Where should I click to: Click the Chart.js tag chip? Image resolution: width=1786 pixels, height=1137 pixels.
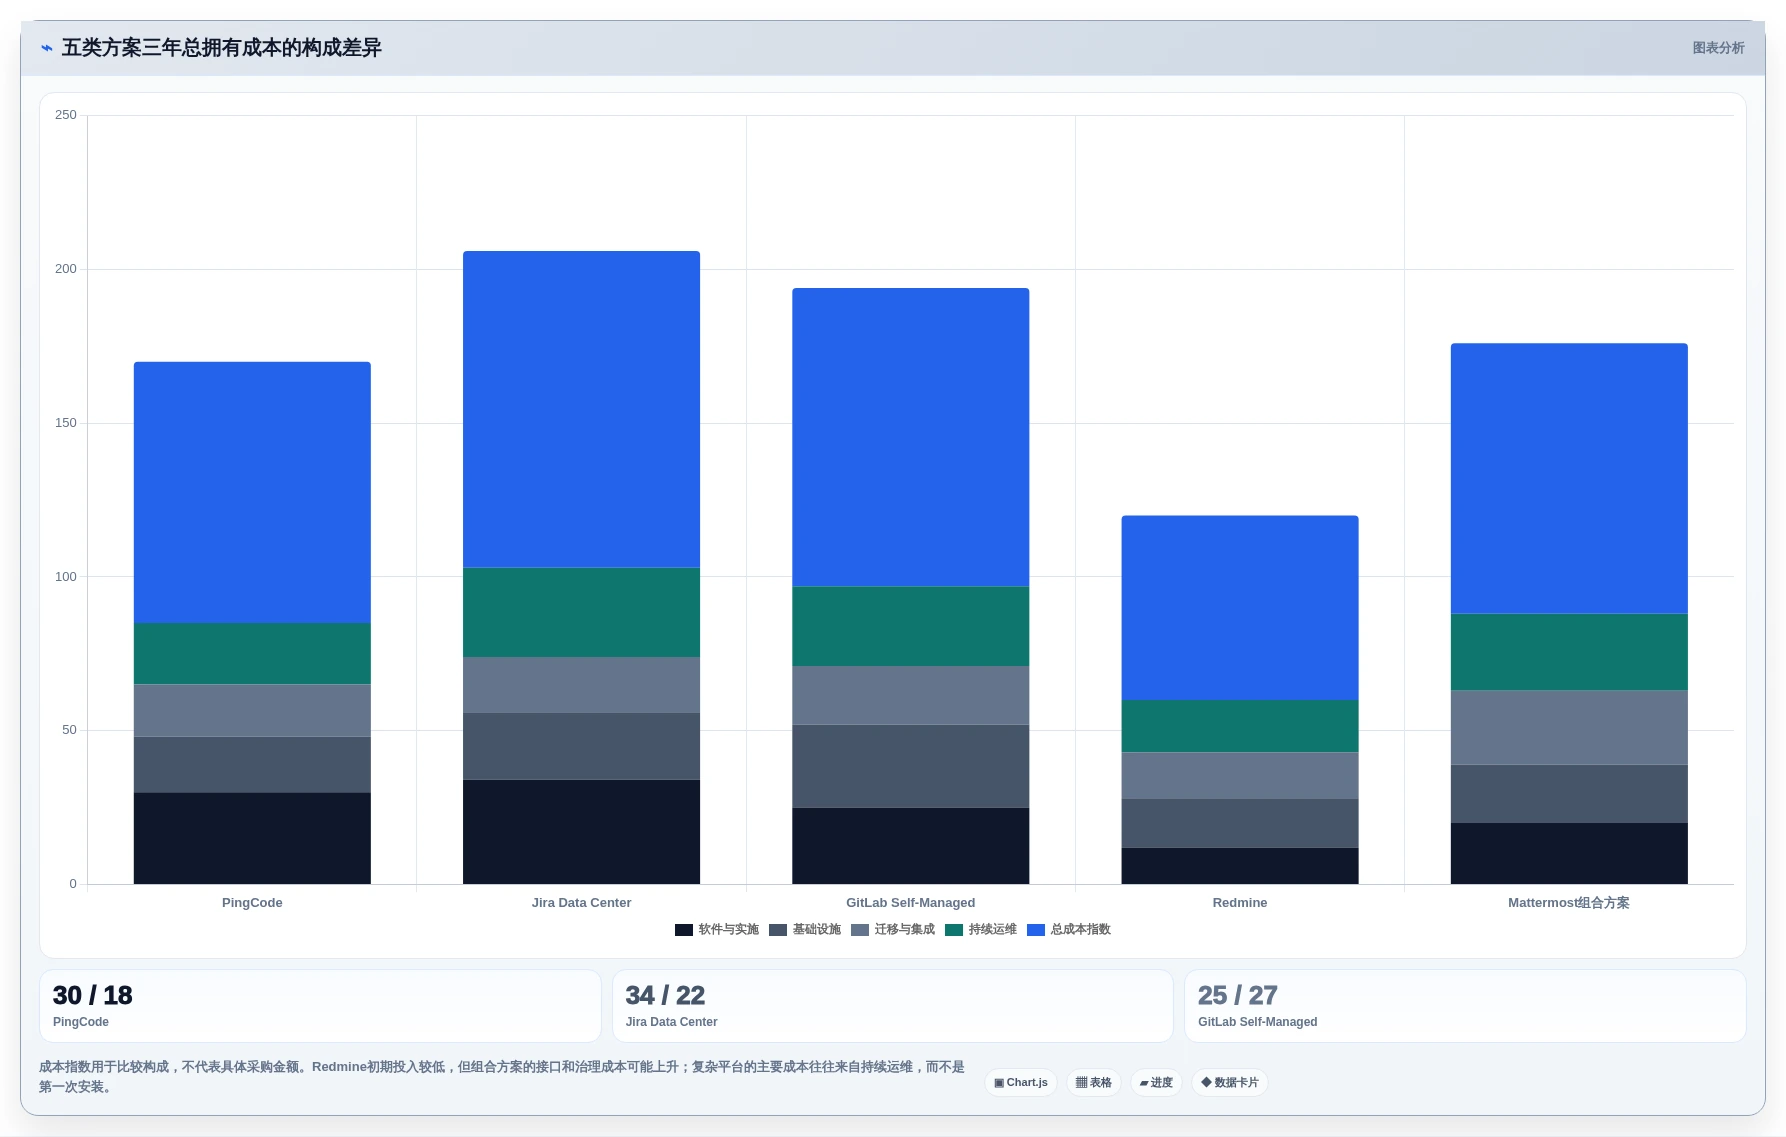pos(1021,1083)
